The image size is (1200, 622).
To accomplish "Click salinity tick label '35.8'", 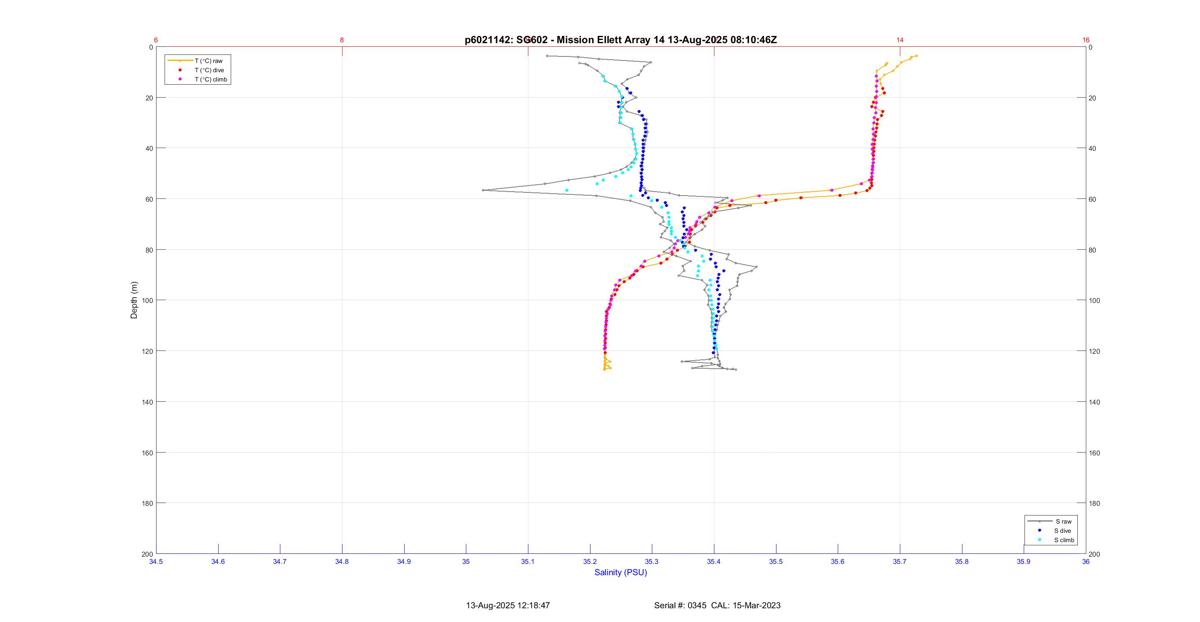I will [x=962, y=562].
